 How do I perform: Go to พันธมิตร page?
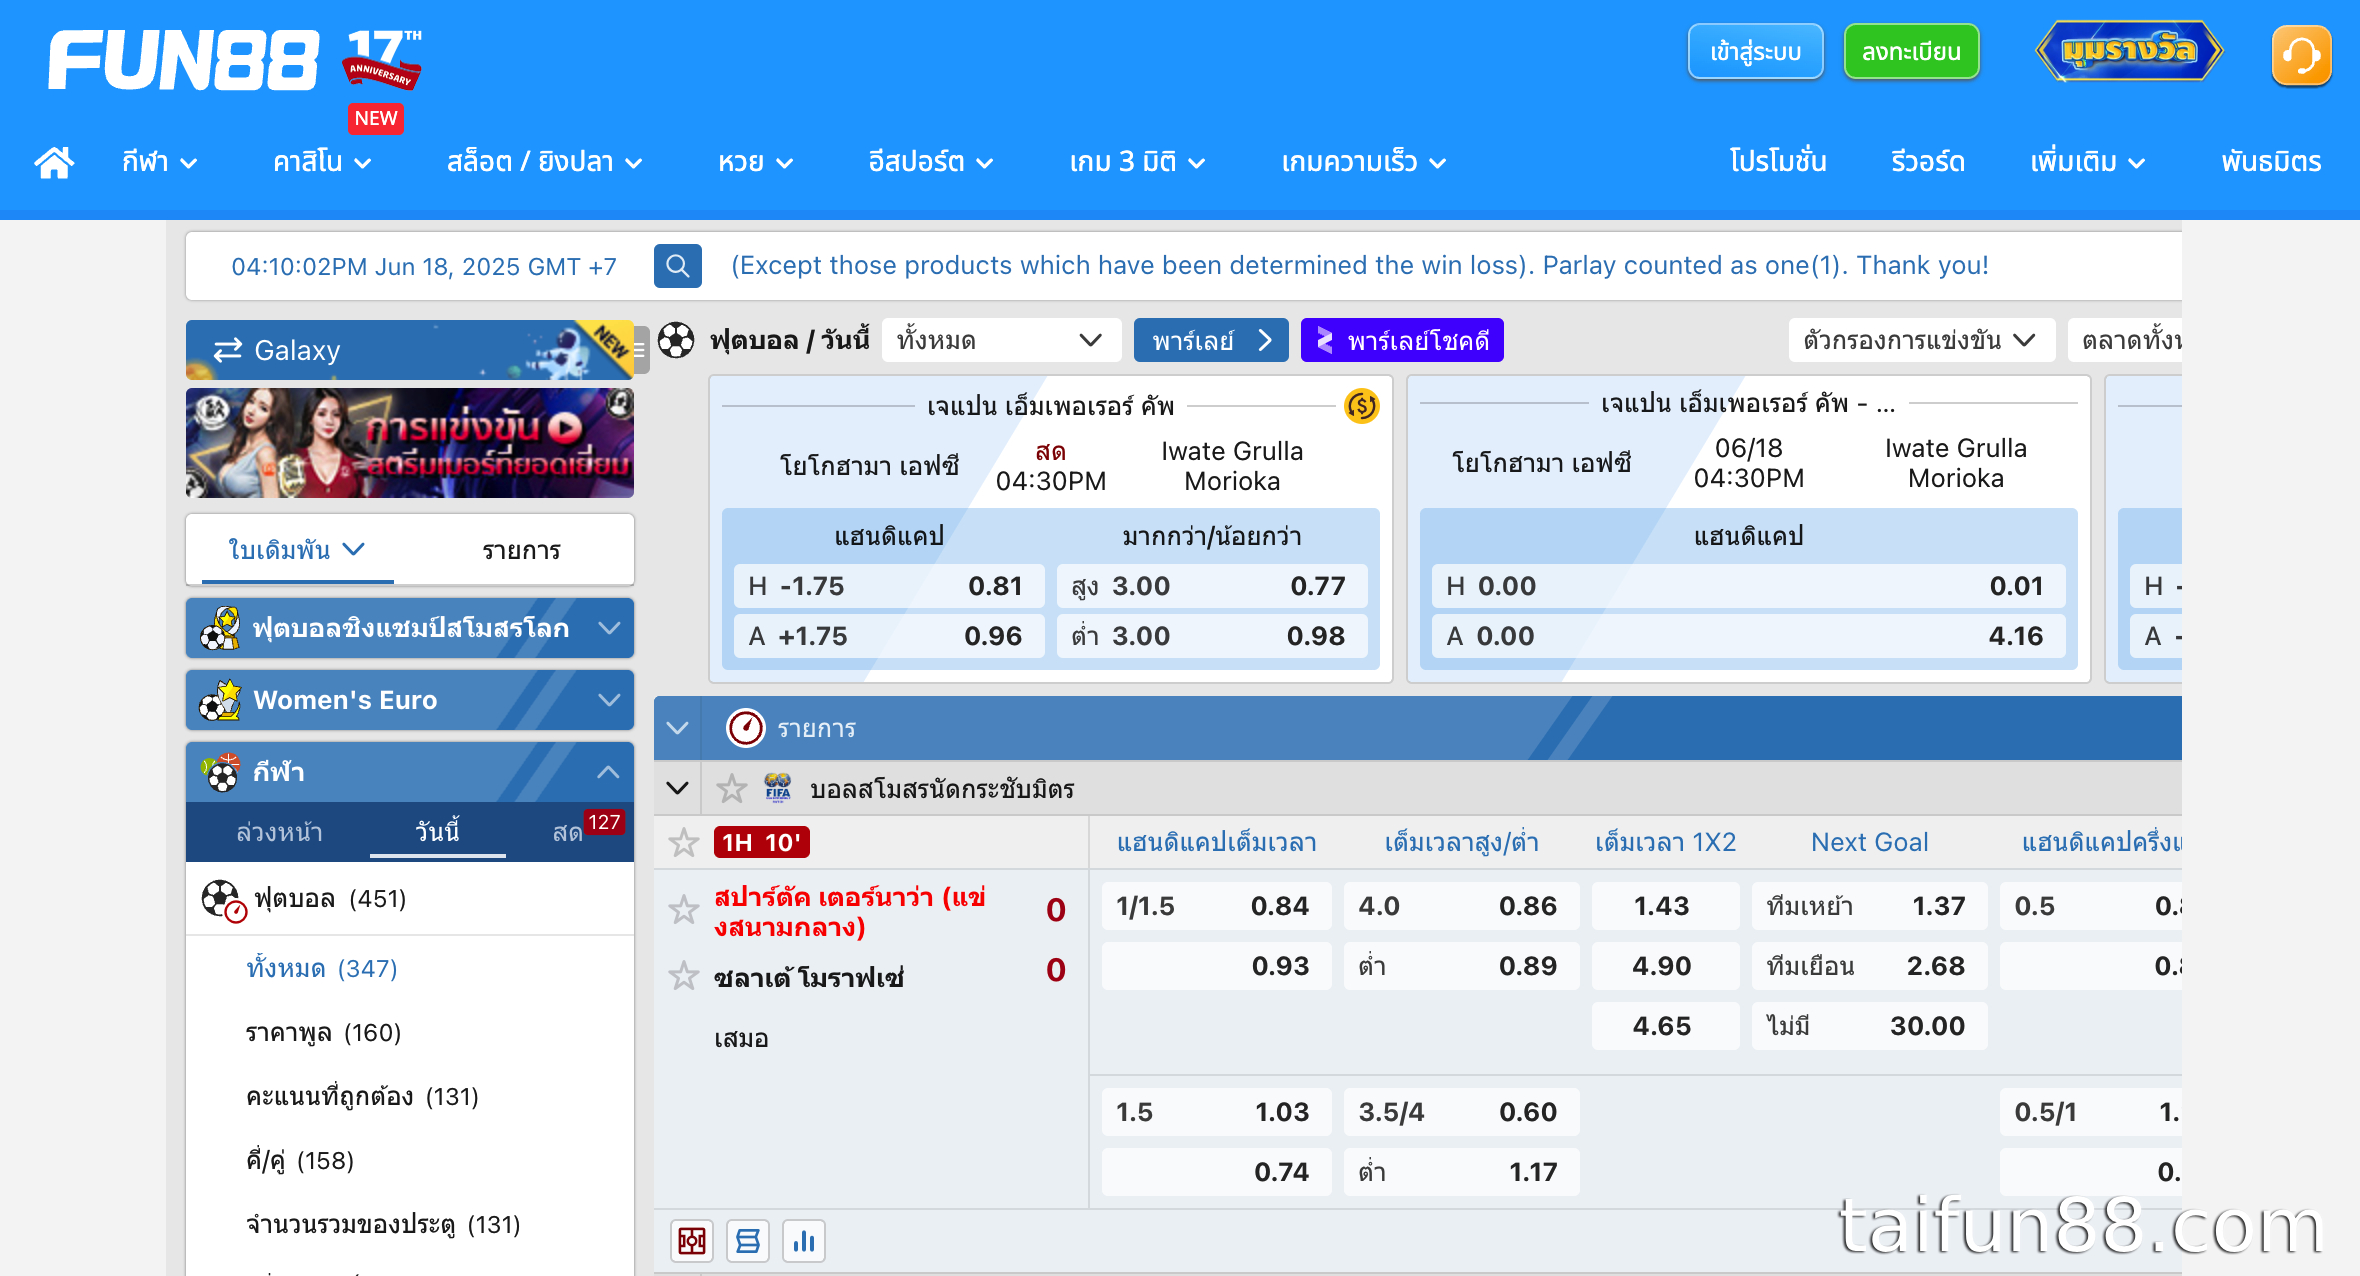(2271, 162)
